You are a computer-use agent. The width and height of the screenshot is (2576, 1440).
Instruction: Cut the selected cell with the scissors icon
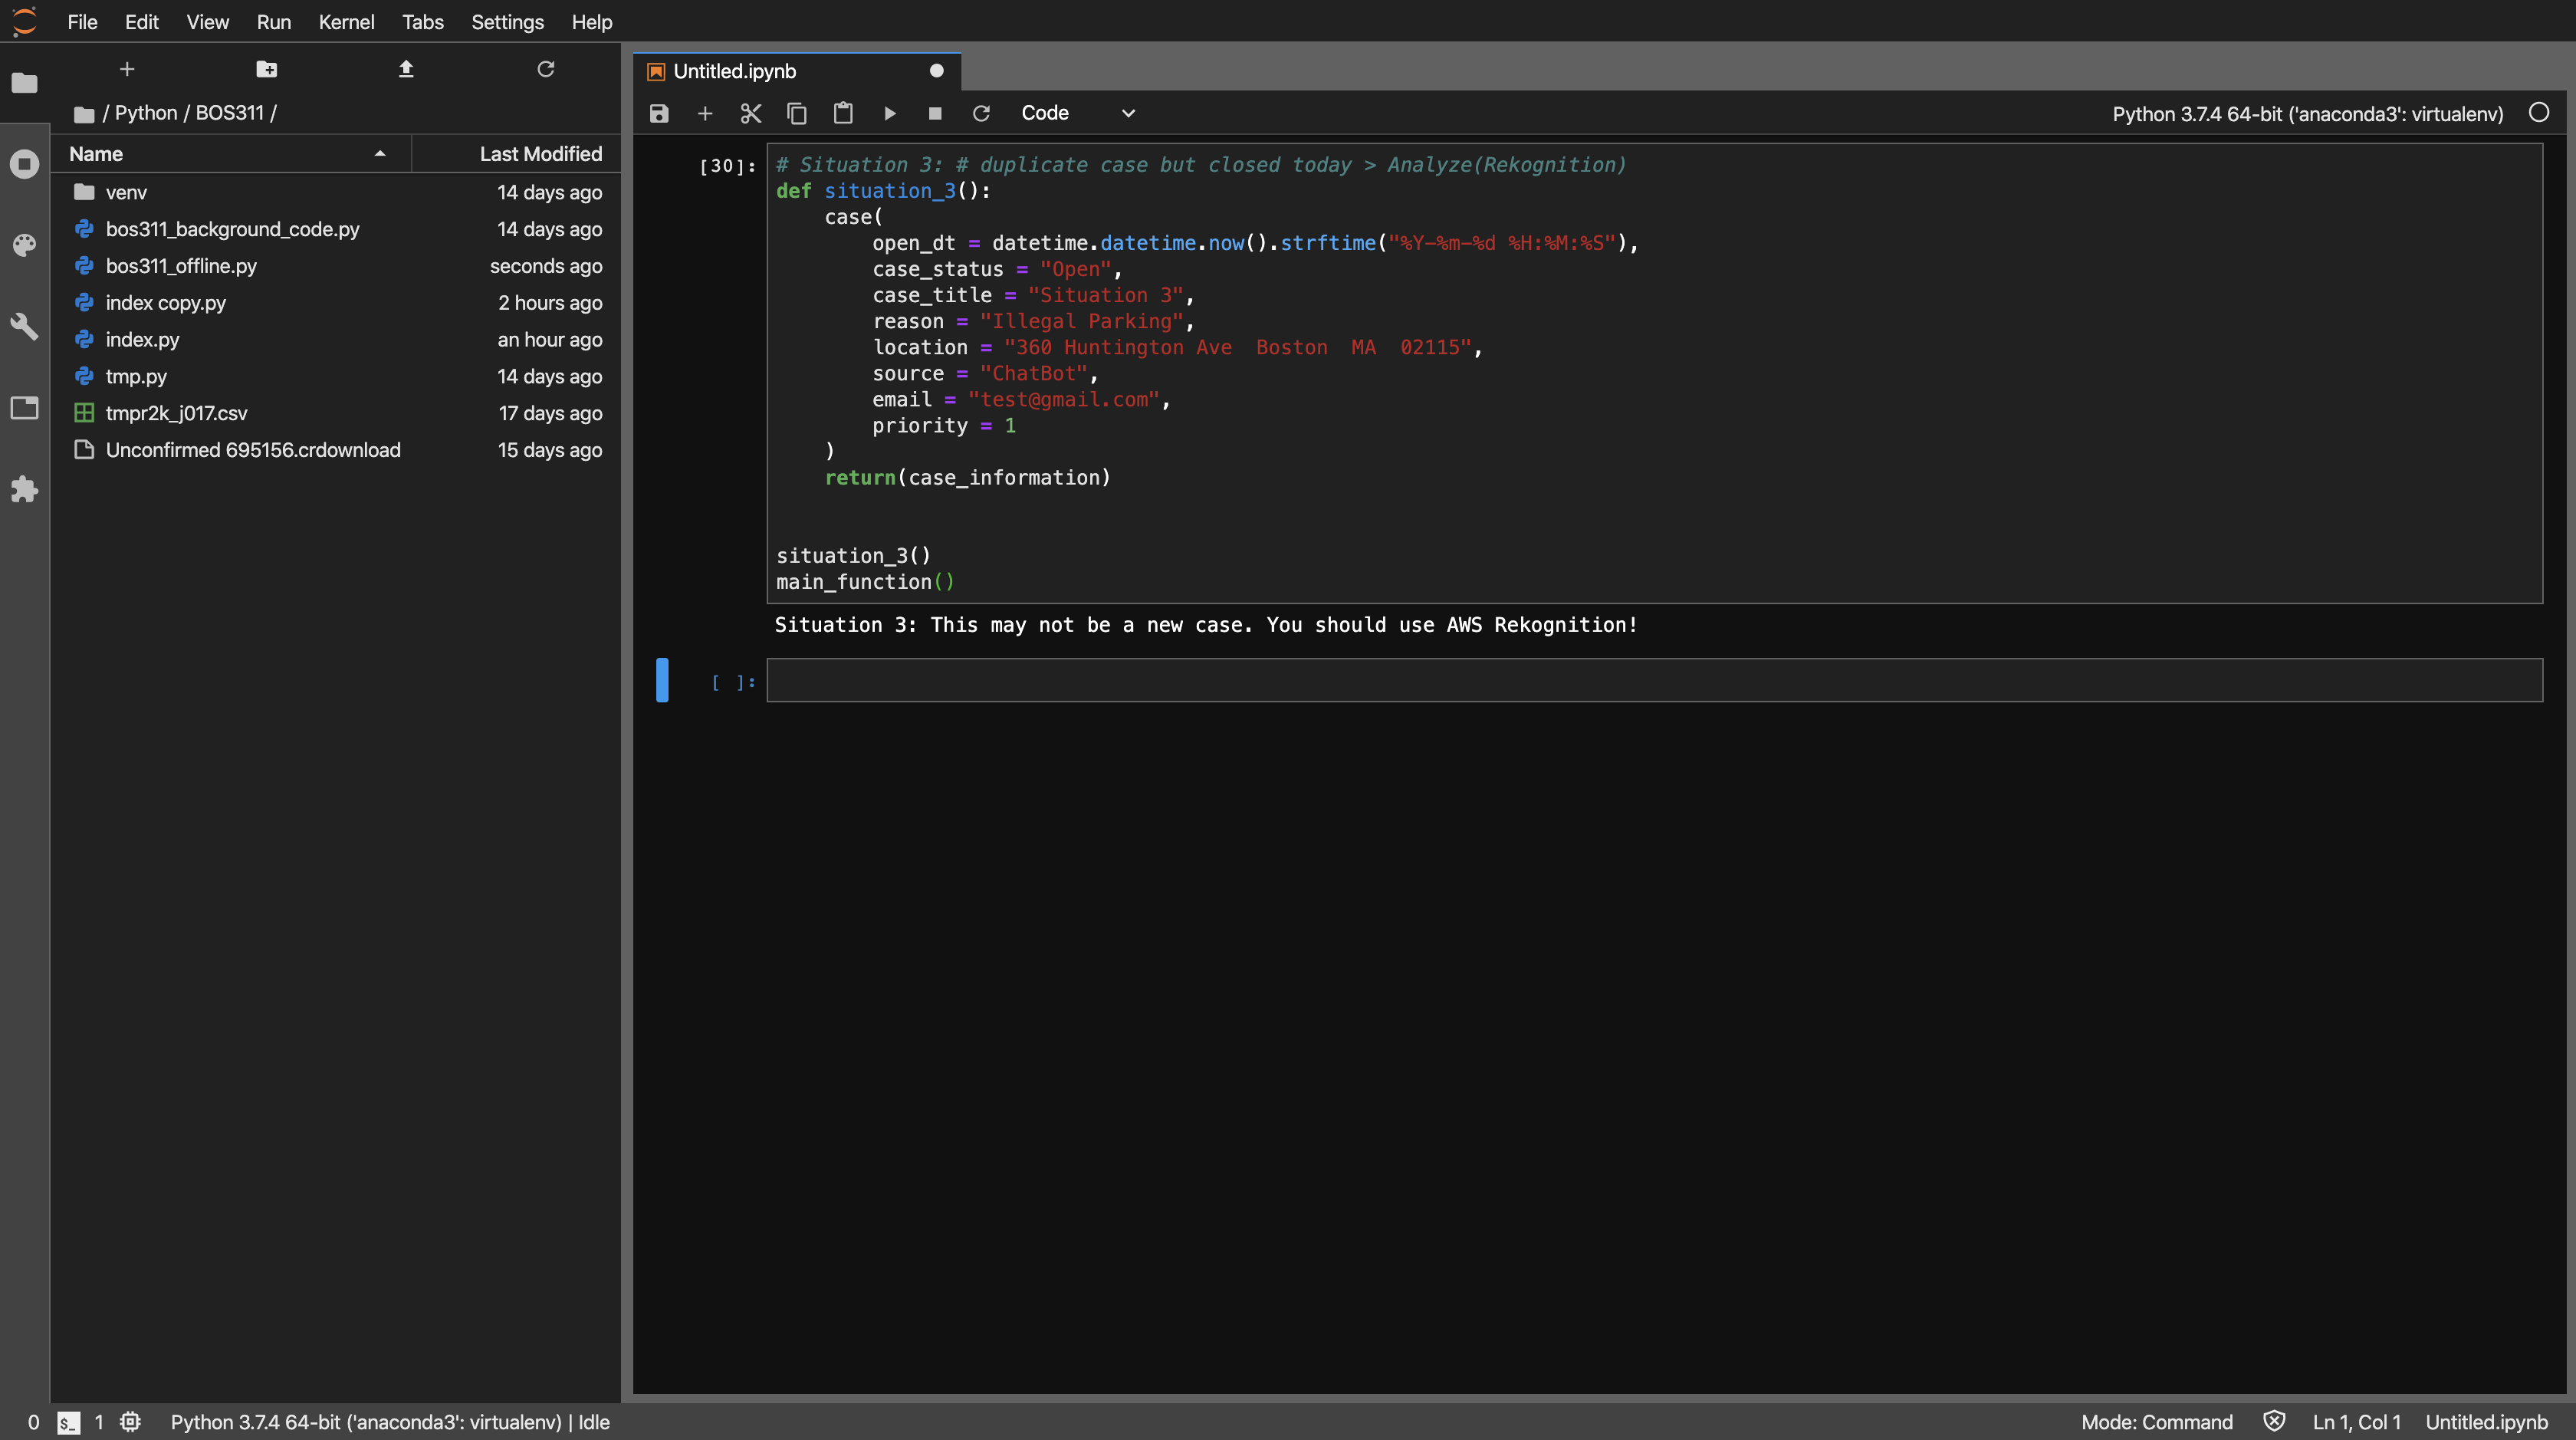click(x=750, y=113)
